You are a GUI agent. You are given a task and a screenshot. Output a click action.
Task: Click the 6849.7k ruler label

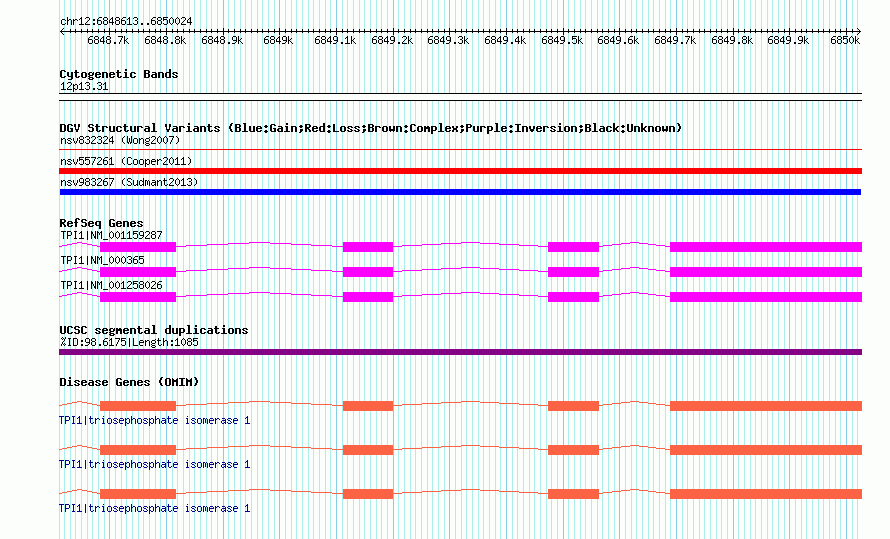[x=675, y=40]
